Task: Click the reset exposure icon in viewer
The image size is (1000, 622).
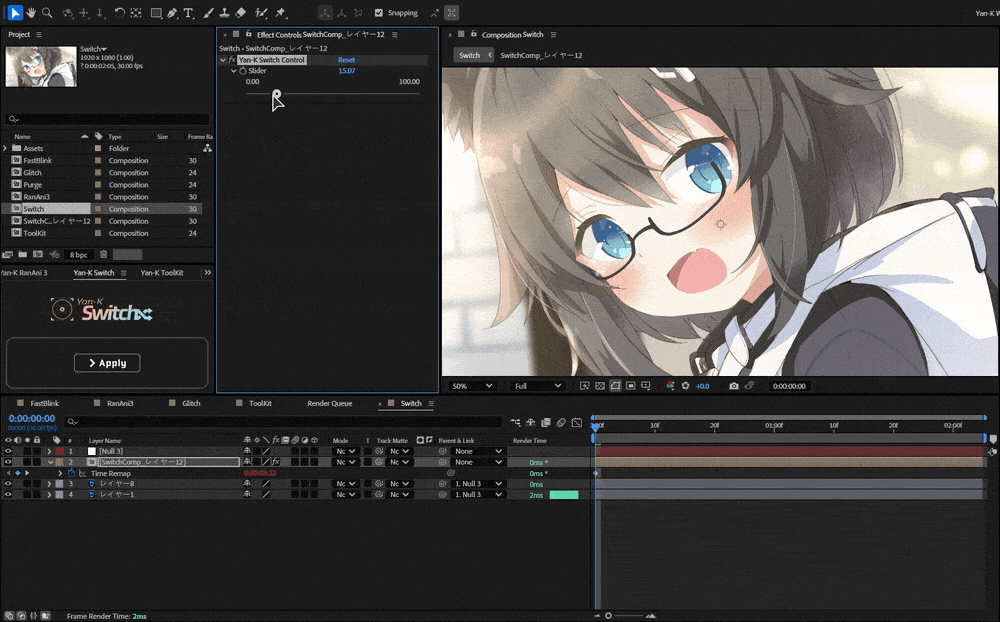Action: pos(686,386)
